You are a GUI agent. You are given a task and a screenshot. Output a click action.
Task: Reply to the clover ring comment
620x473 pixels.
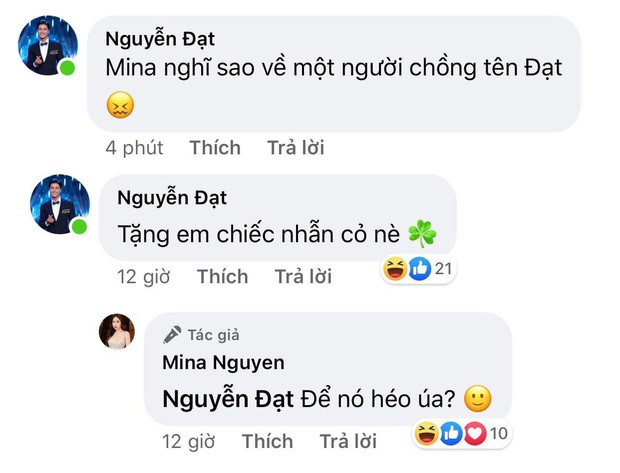[303, 276]
